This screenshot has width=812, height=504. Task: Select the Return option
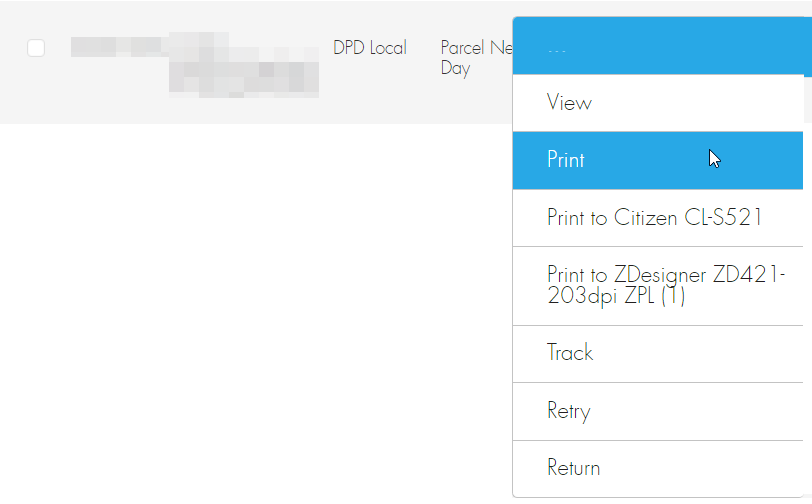[658, 468]
